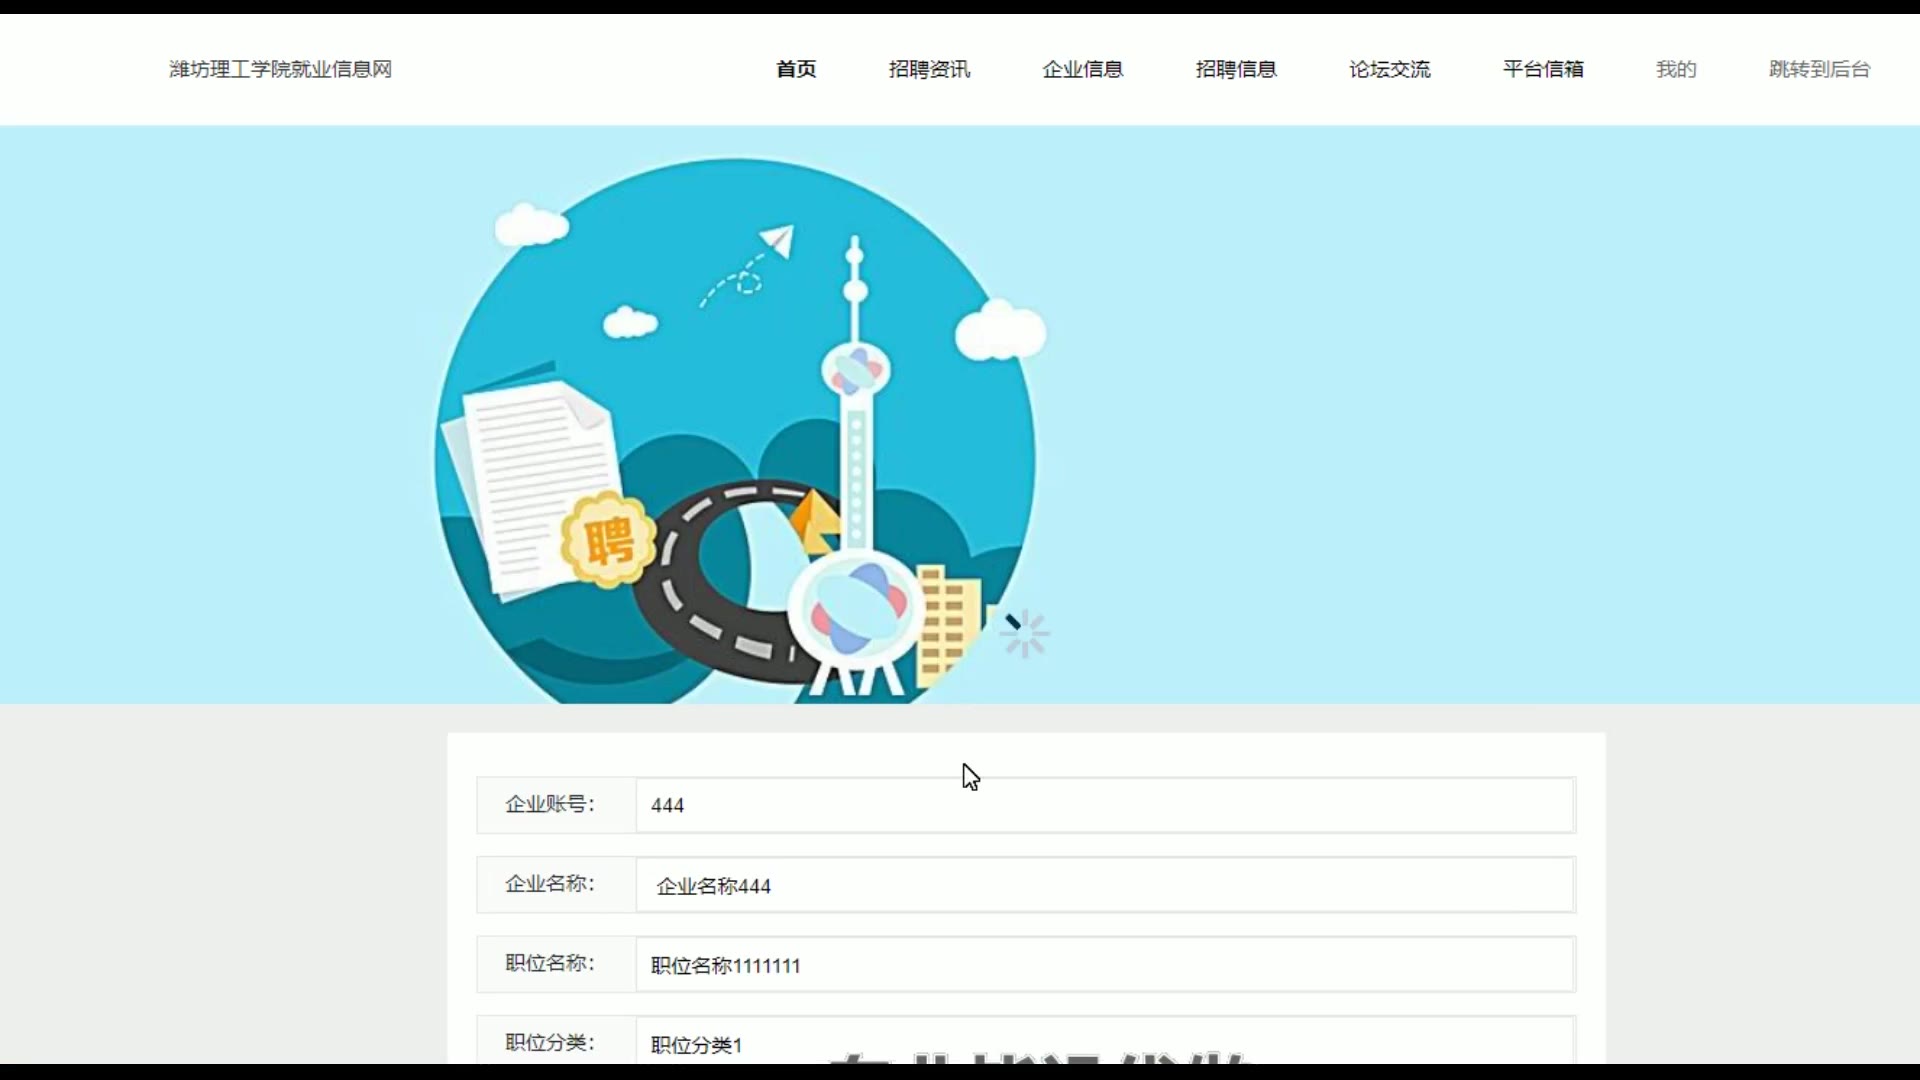Jump to backend via 跳转到后台
1920x1080 pixels.
1819,69
